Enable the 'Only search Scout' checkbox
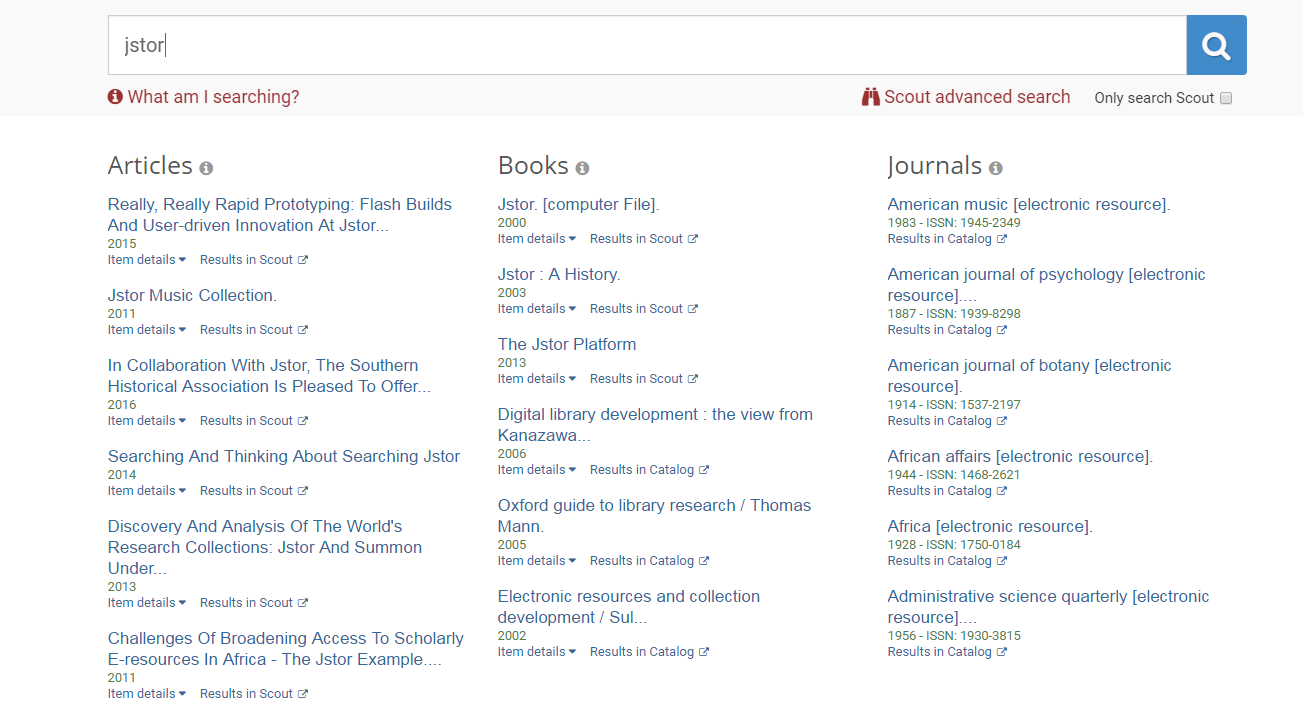The image size is (1303, 706). pyautogui.click(x=1226, y=98)
